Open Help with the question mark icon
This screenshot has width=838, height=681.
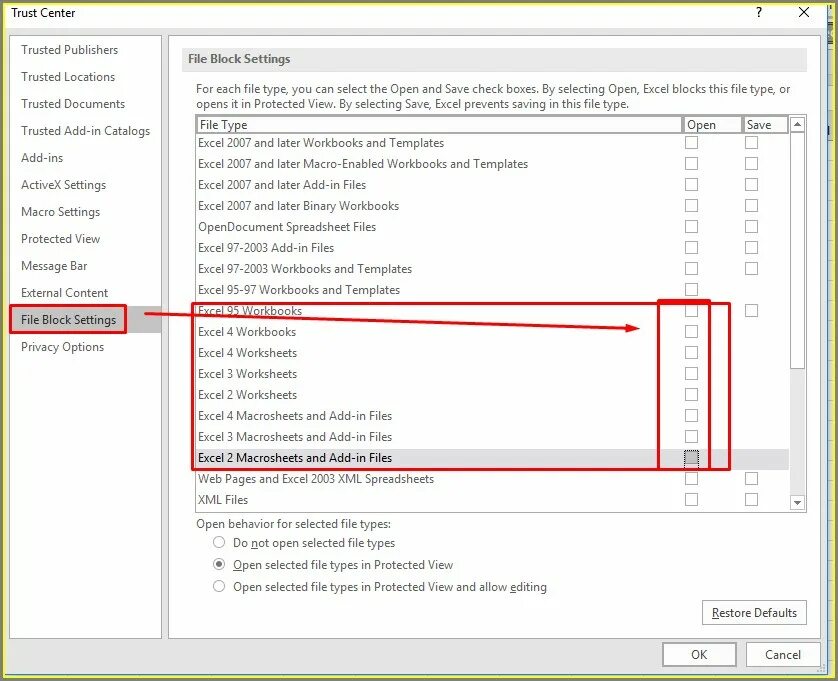tap(759, 13)
